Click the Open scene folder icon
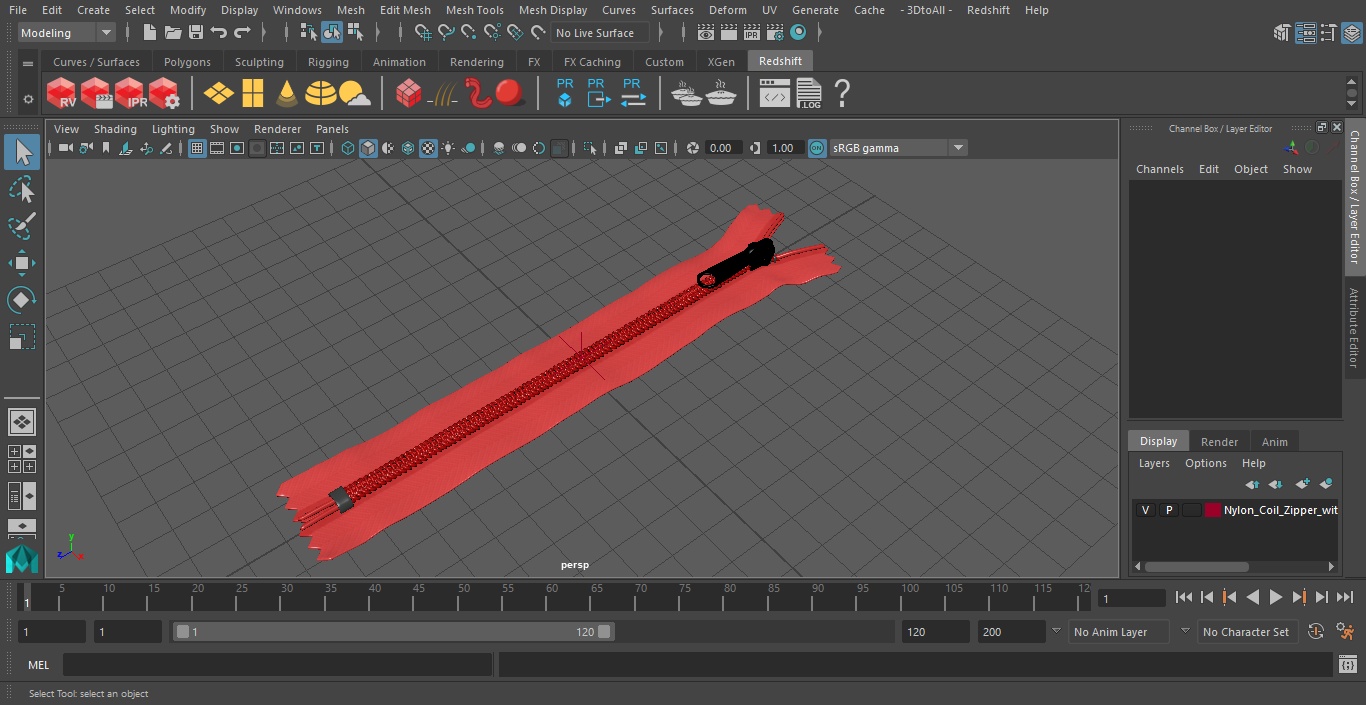This screenshot has width=1366, height=705. point(173,33)
